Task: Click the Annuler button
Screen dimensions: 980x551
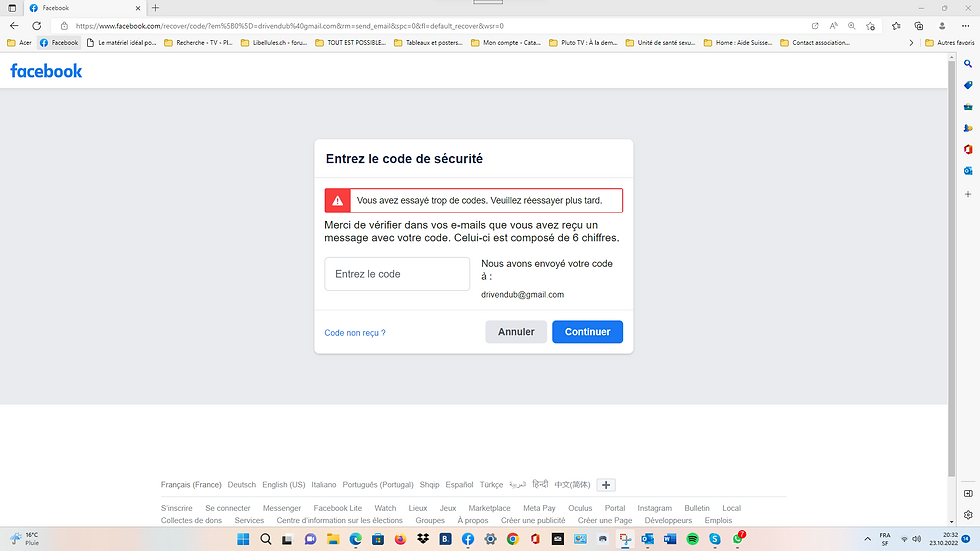Action: (x=516, y=332)
